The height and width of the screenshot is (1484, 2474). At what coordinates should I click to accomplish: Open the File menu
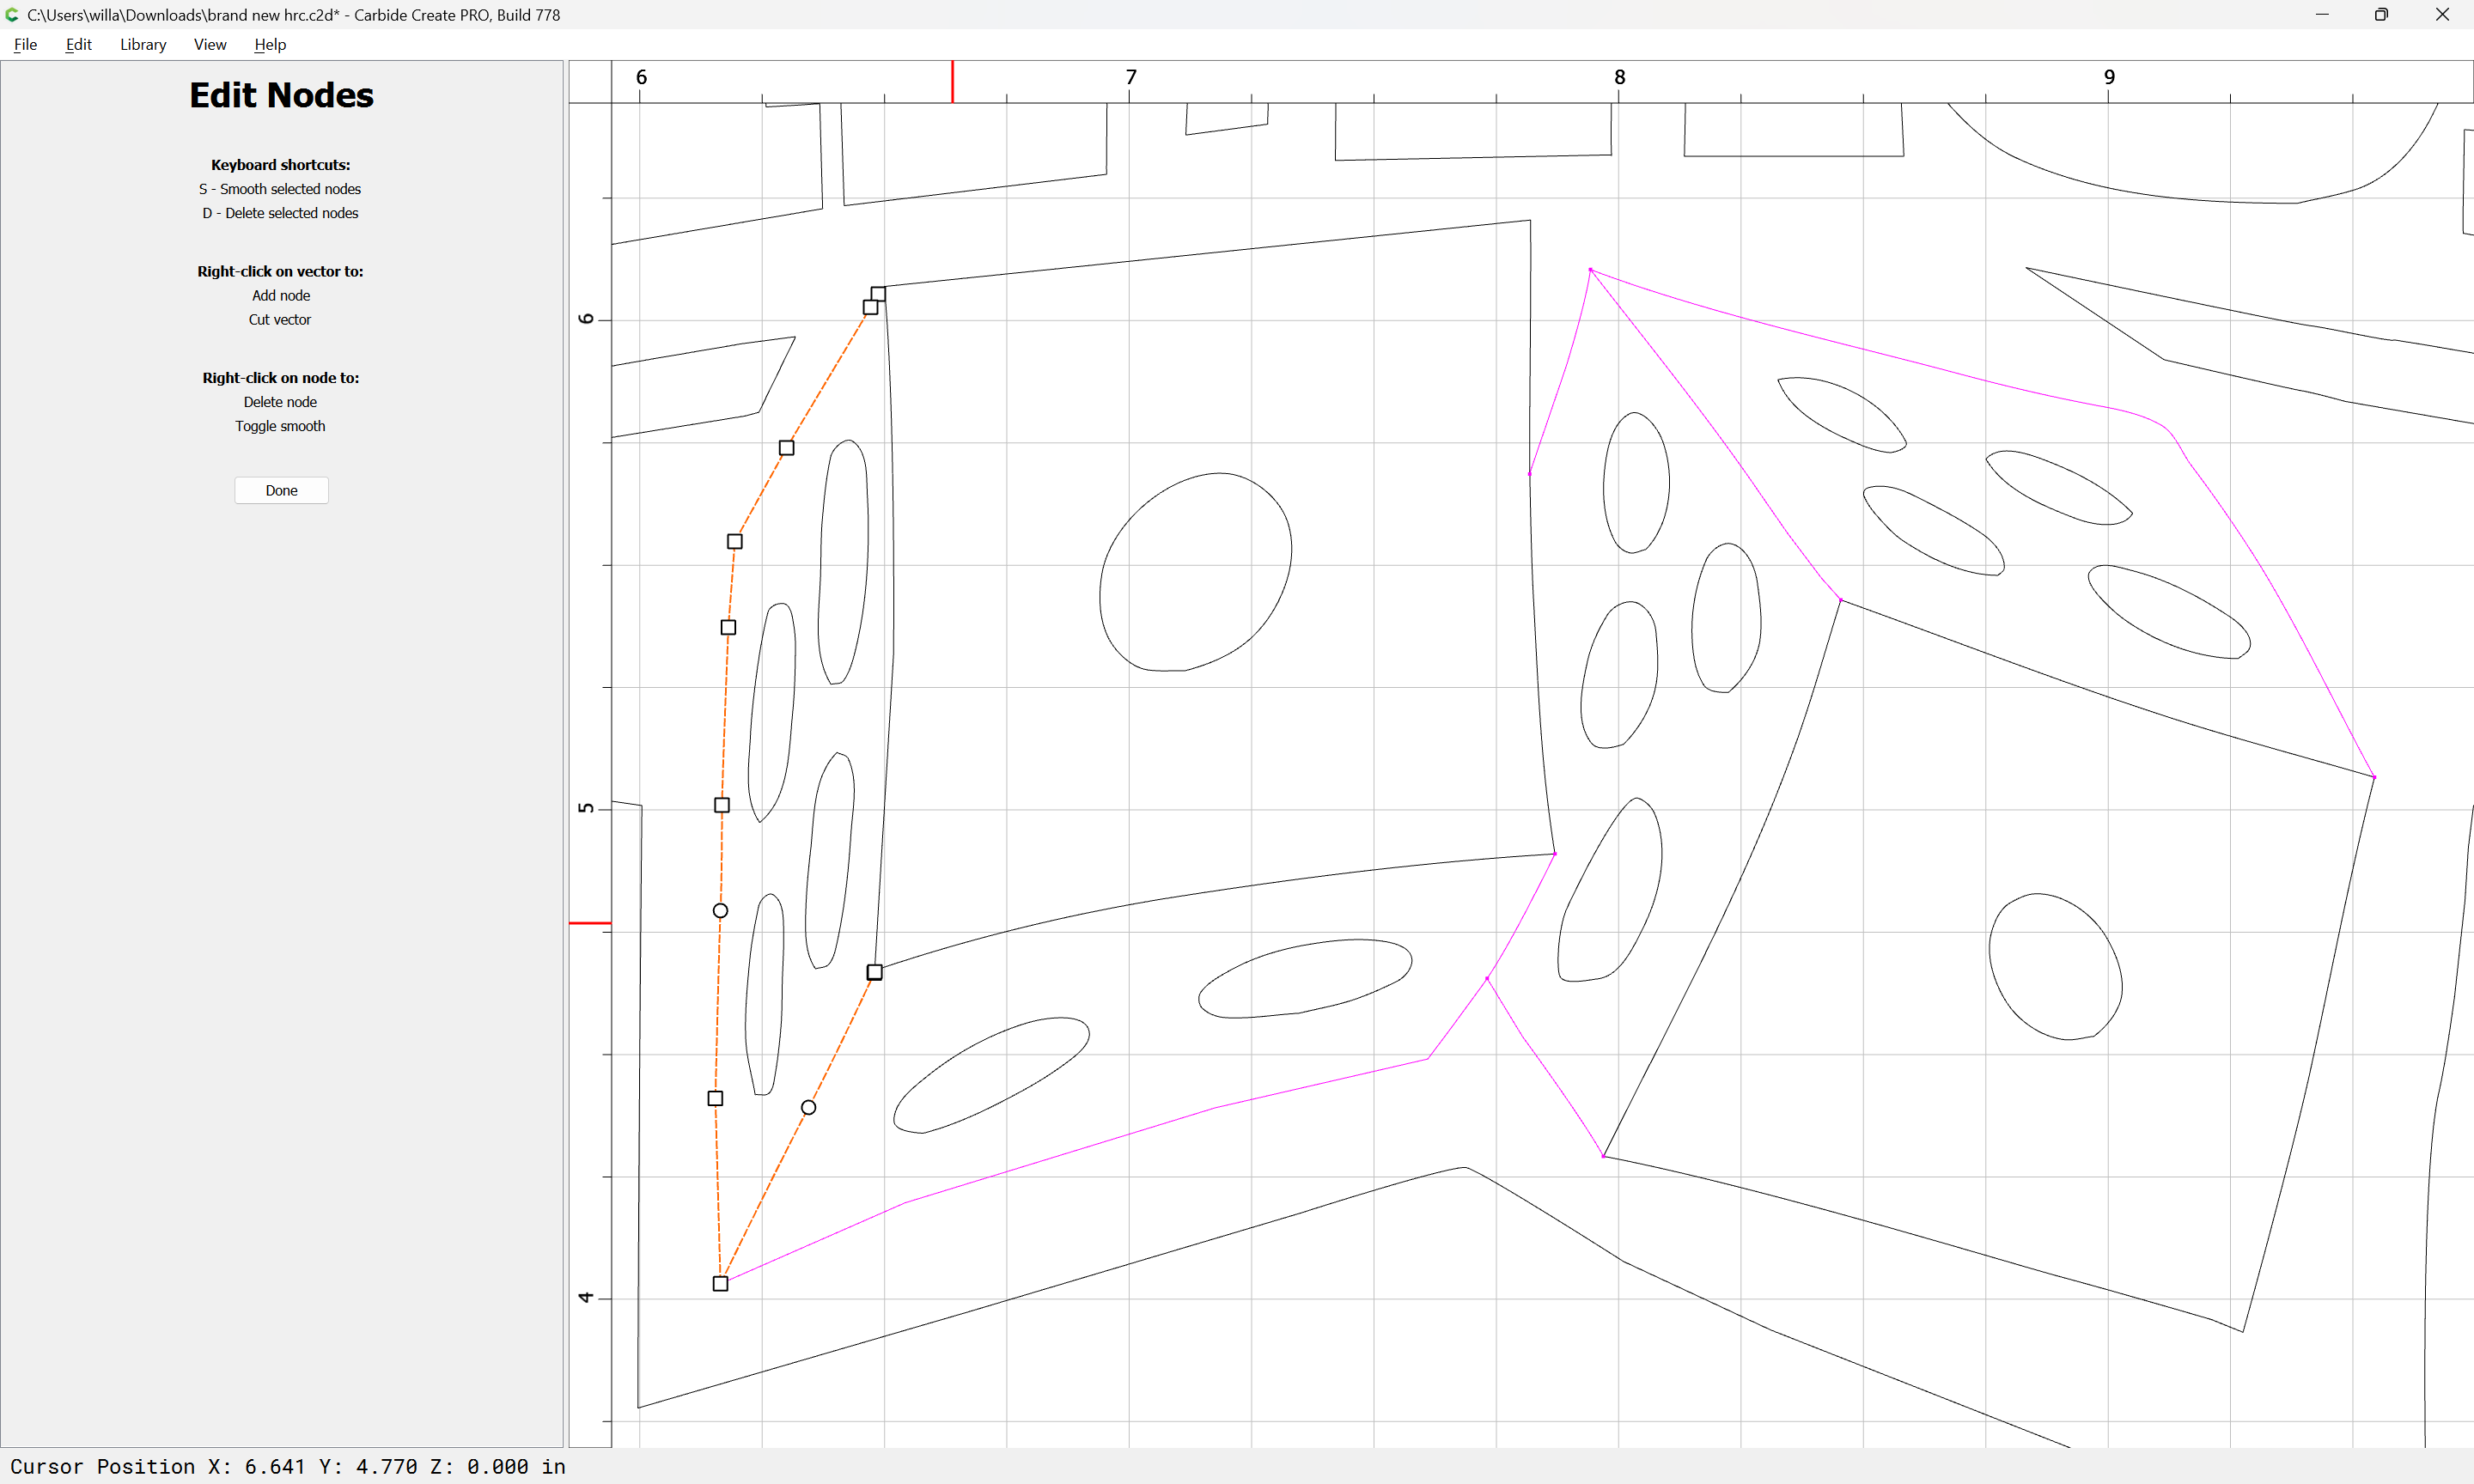[x=26, y=44]
